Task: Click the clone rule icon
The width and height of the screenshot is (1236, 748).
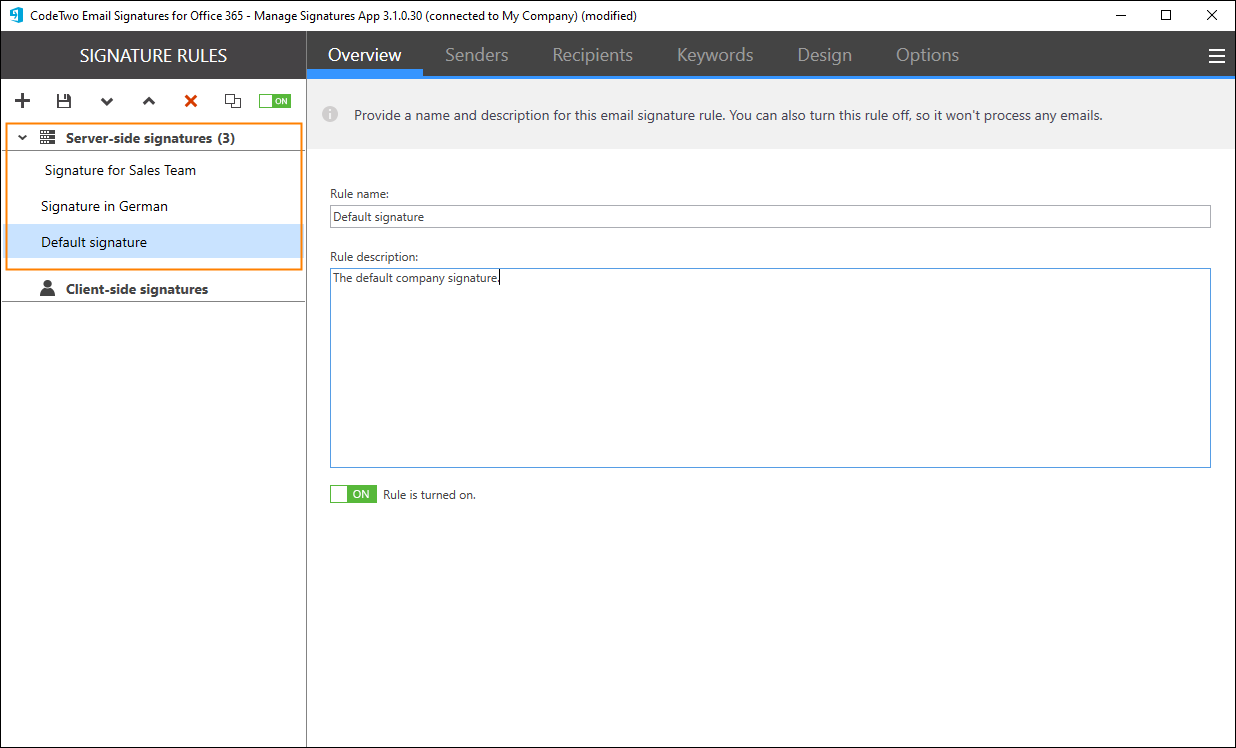Action: (233, 101)
